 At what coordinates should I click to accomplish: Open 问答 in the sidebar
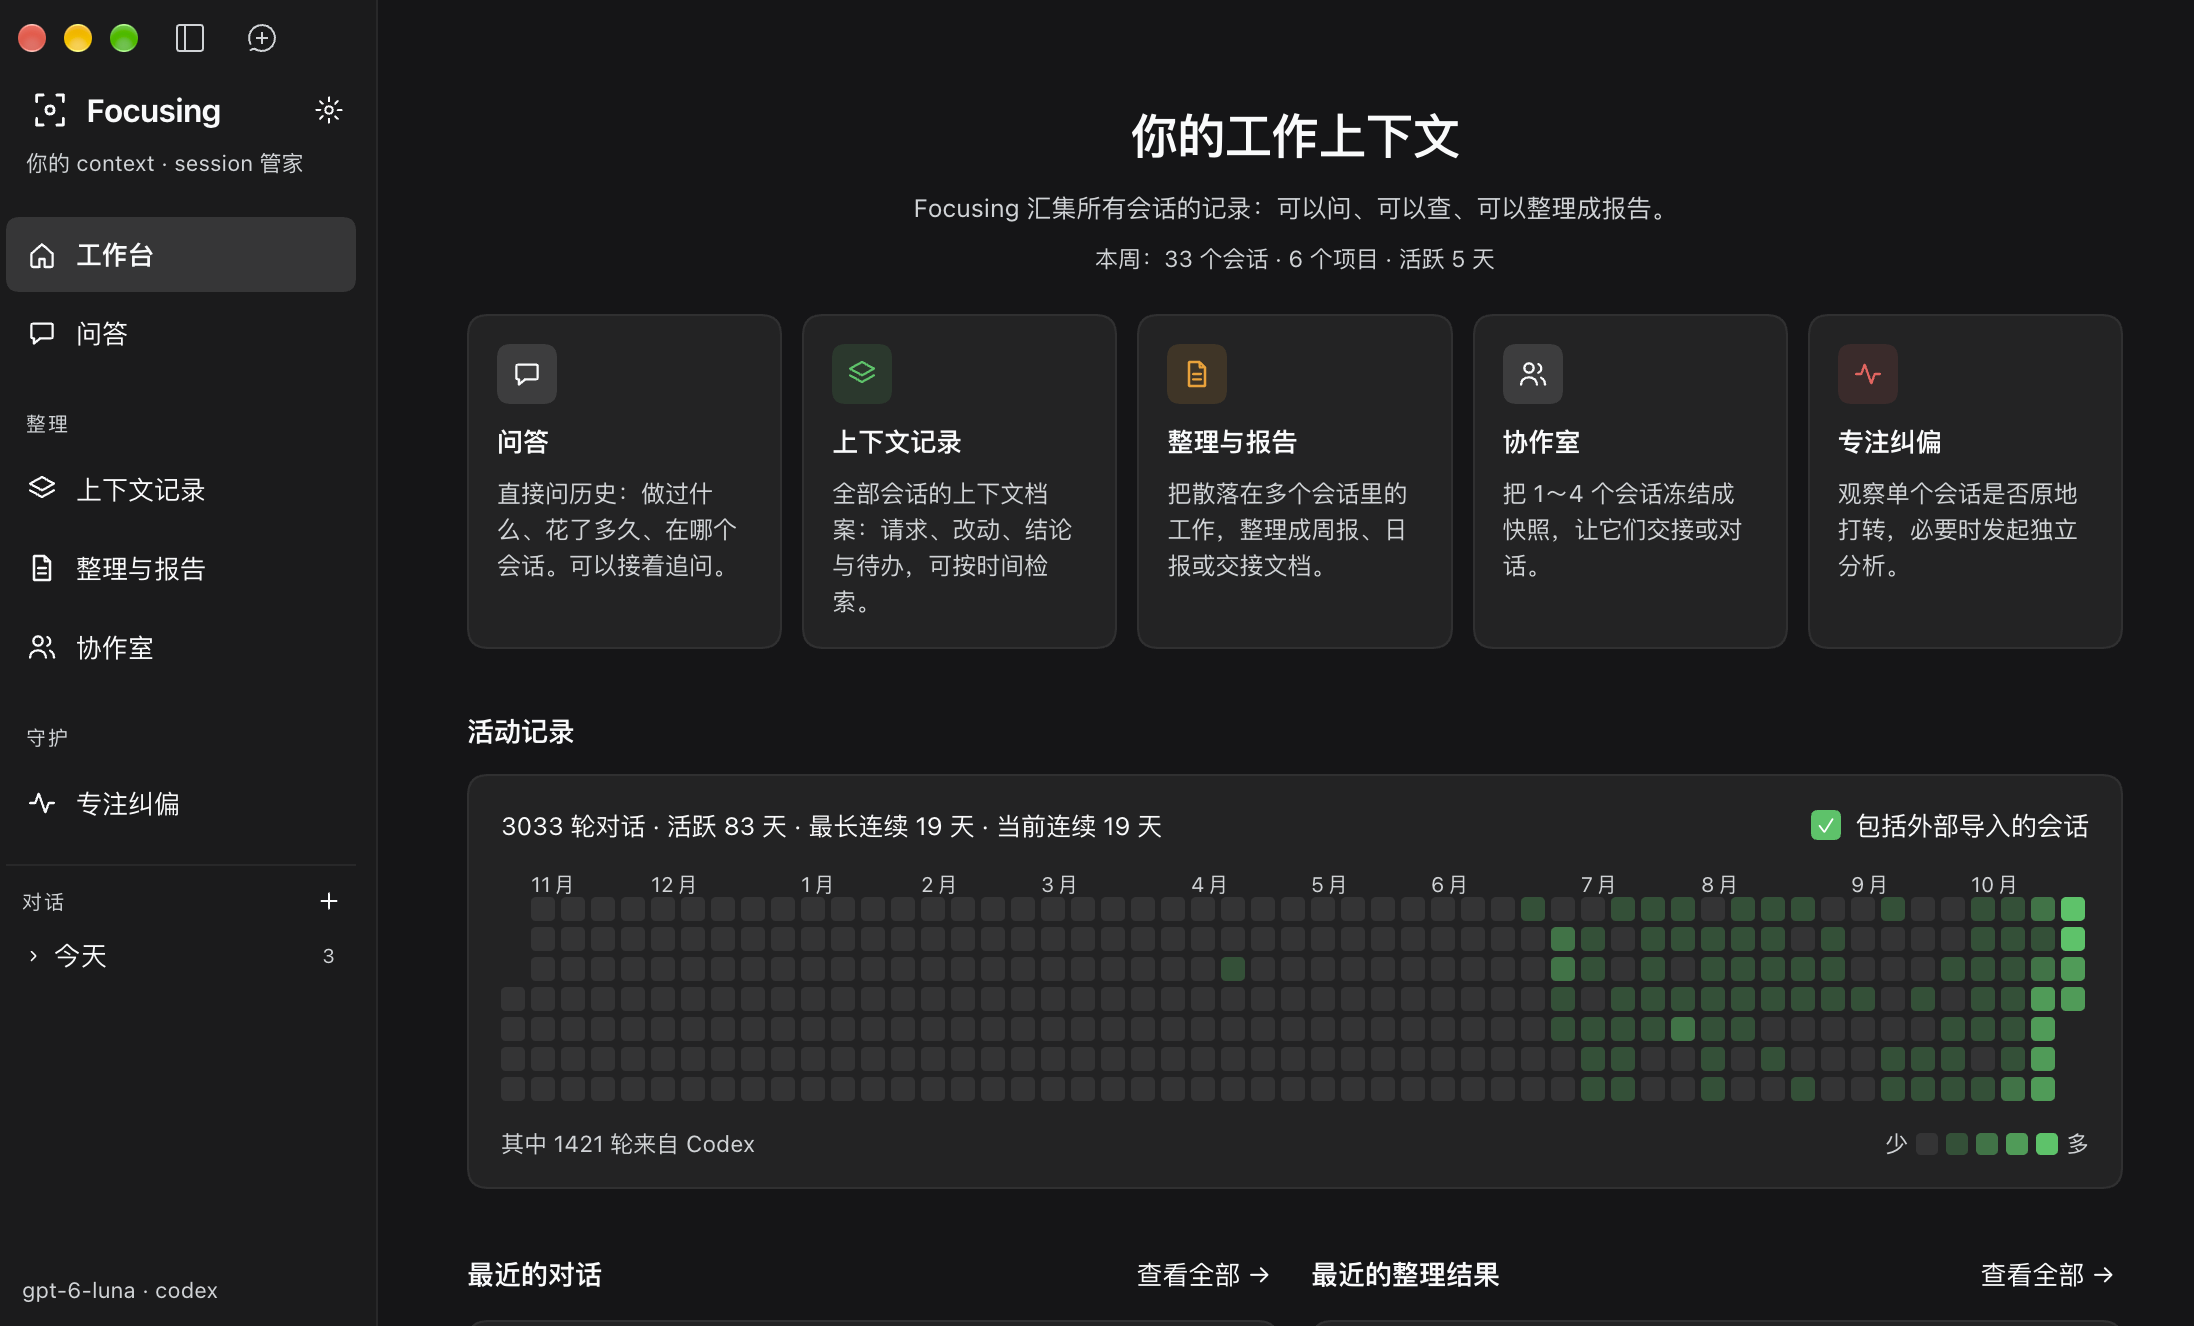181,334
